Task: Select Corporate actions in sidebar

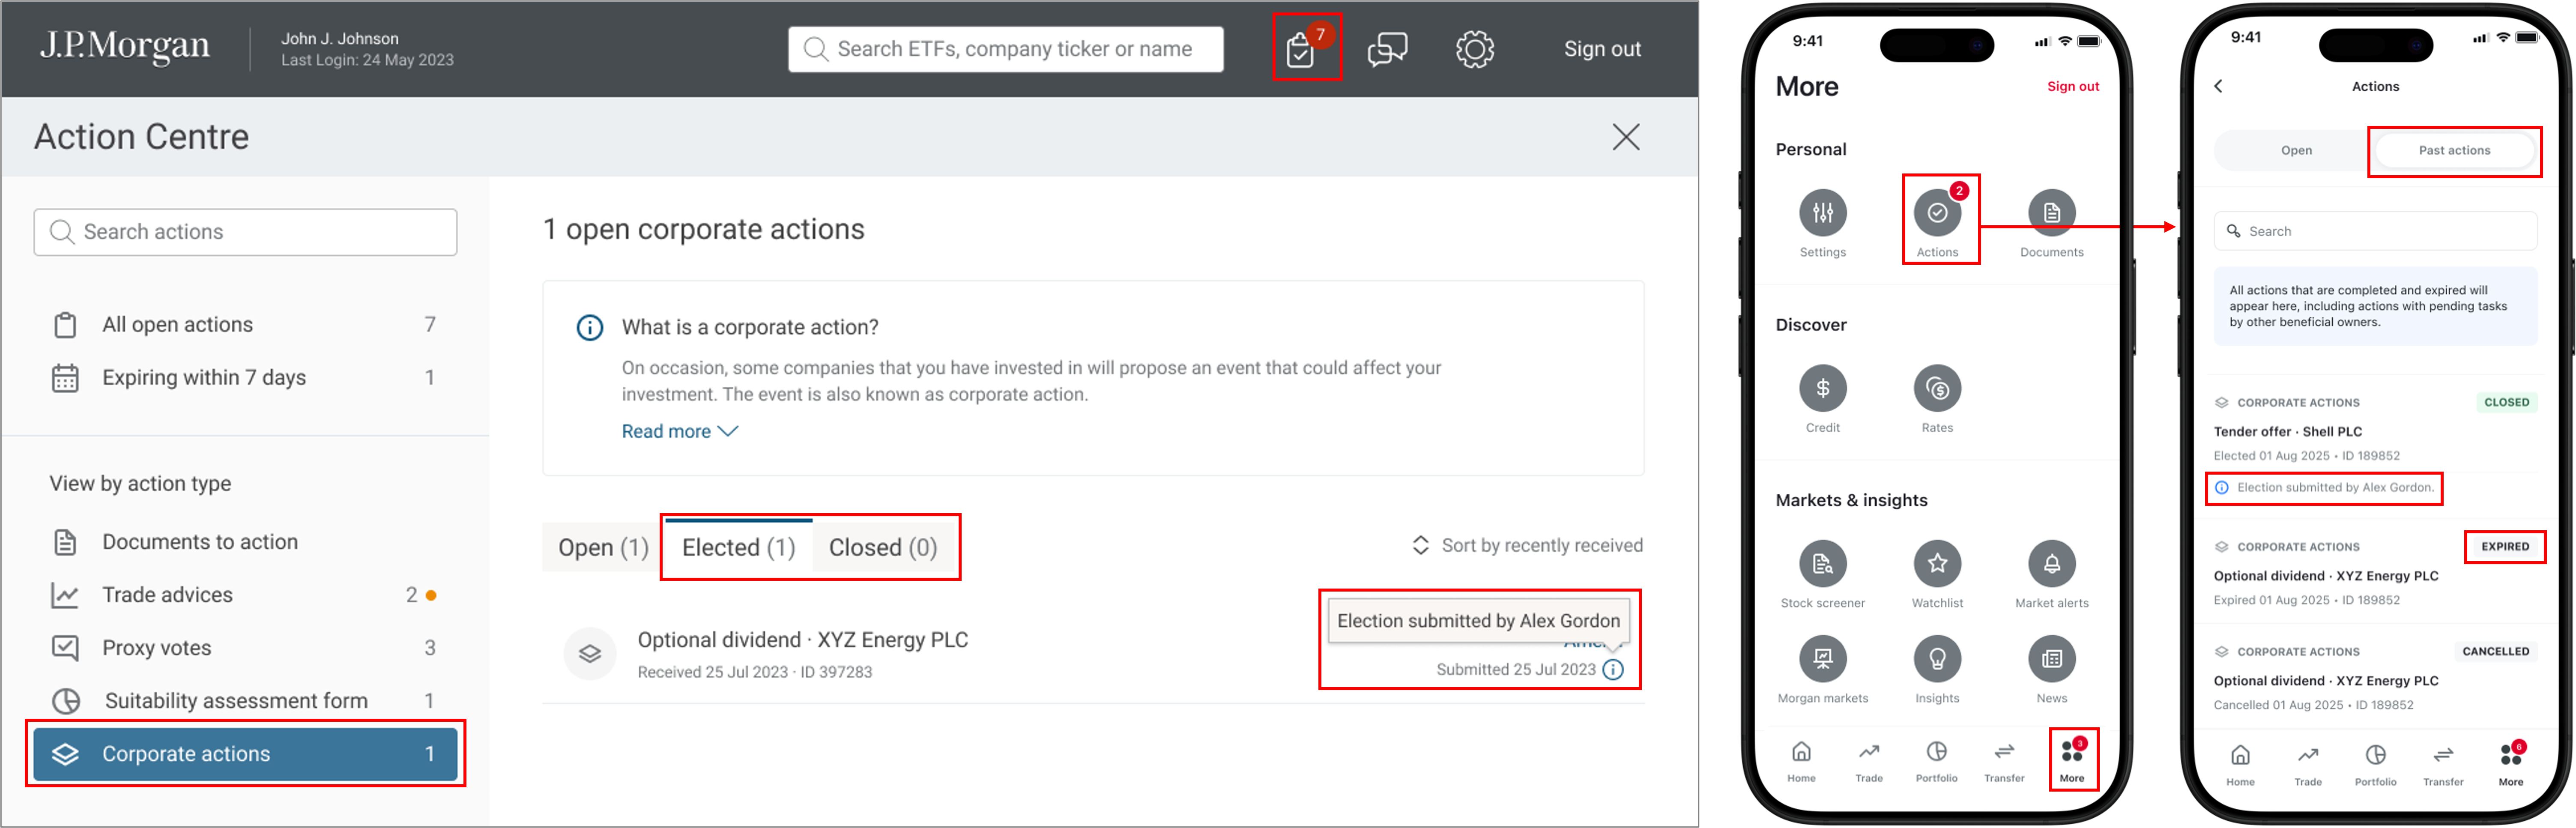Action: tap(245, 753)
